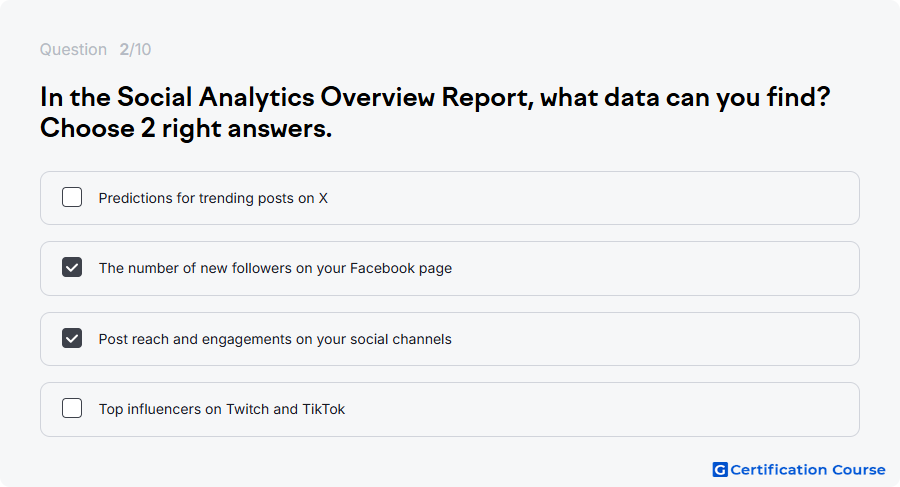This screenshot has height=487, width=900.
Task: Select the answer text Predictions for trending posts on X
Action: (x=213, y=198)
